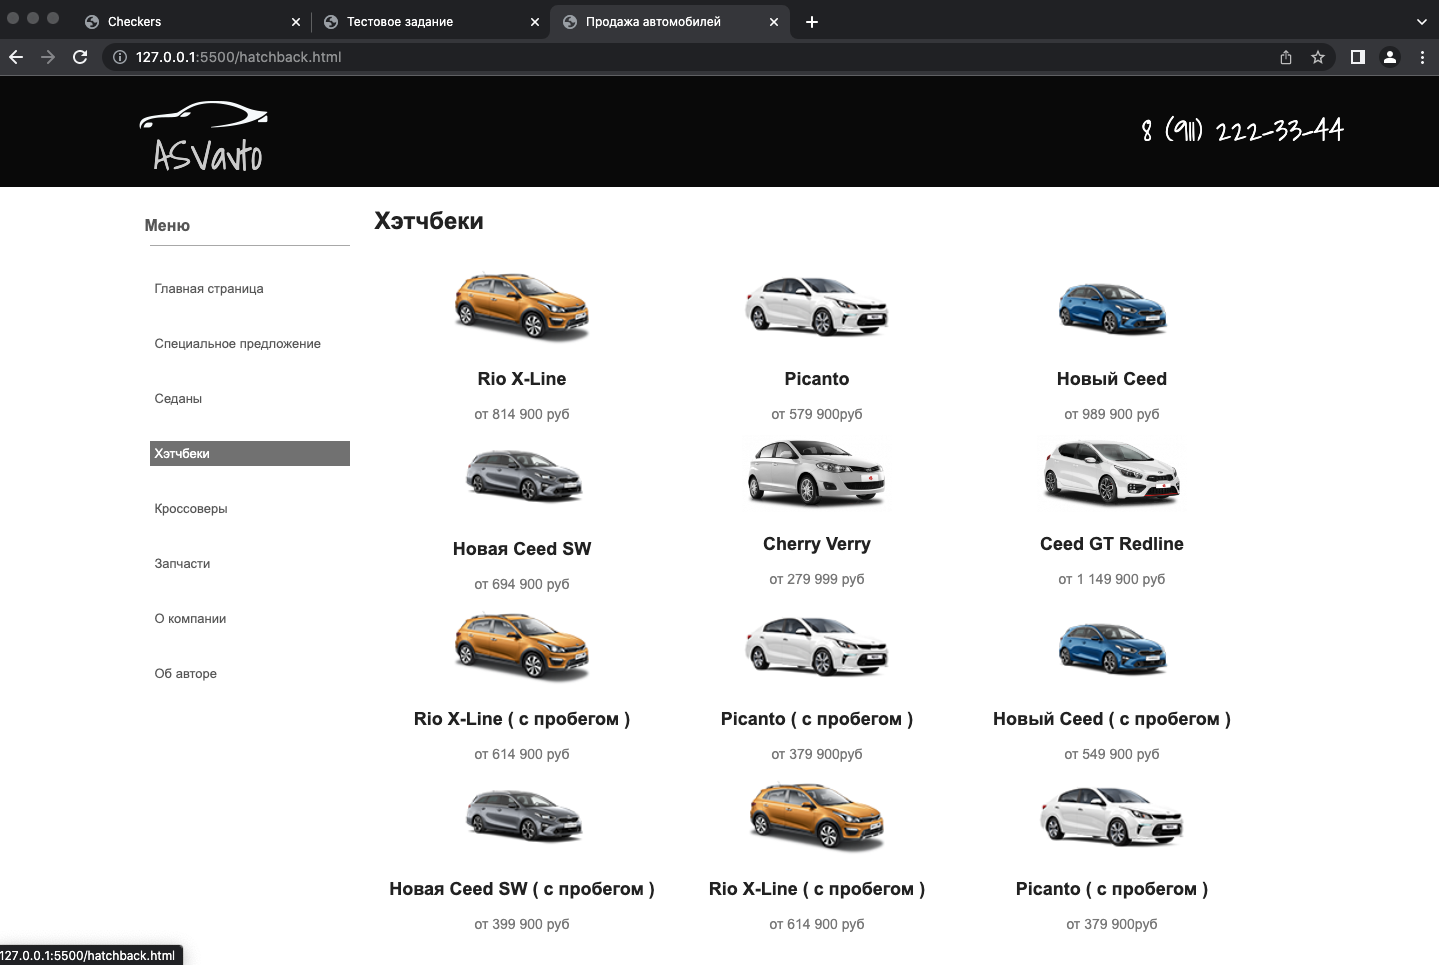Open the share/upload icon in the toolbar

(x=1286, y=57)
